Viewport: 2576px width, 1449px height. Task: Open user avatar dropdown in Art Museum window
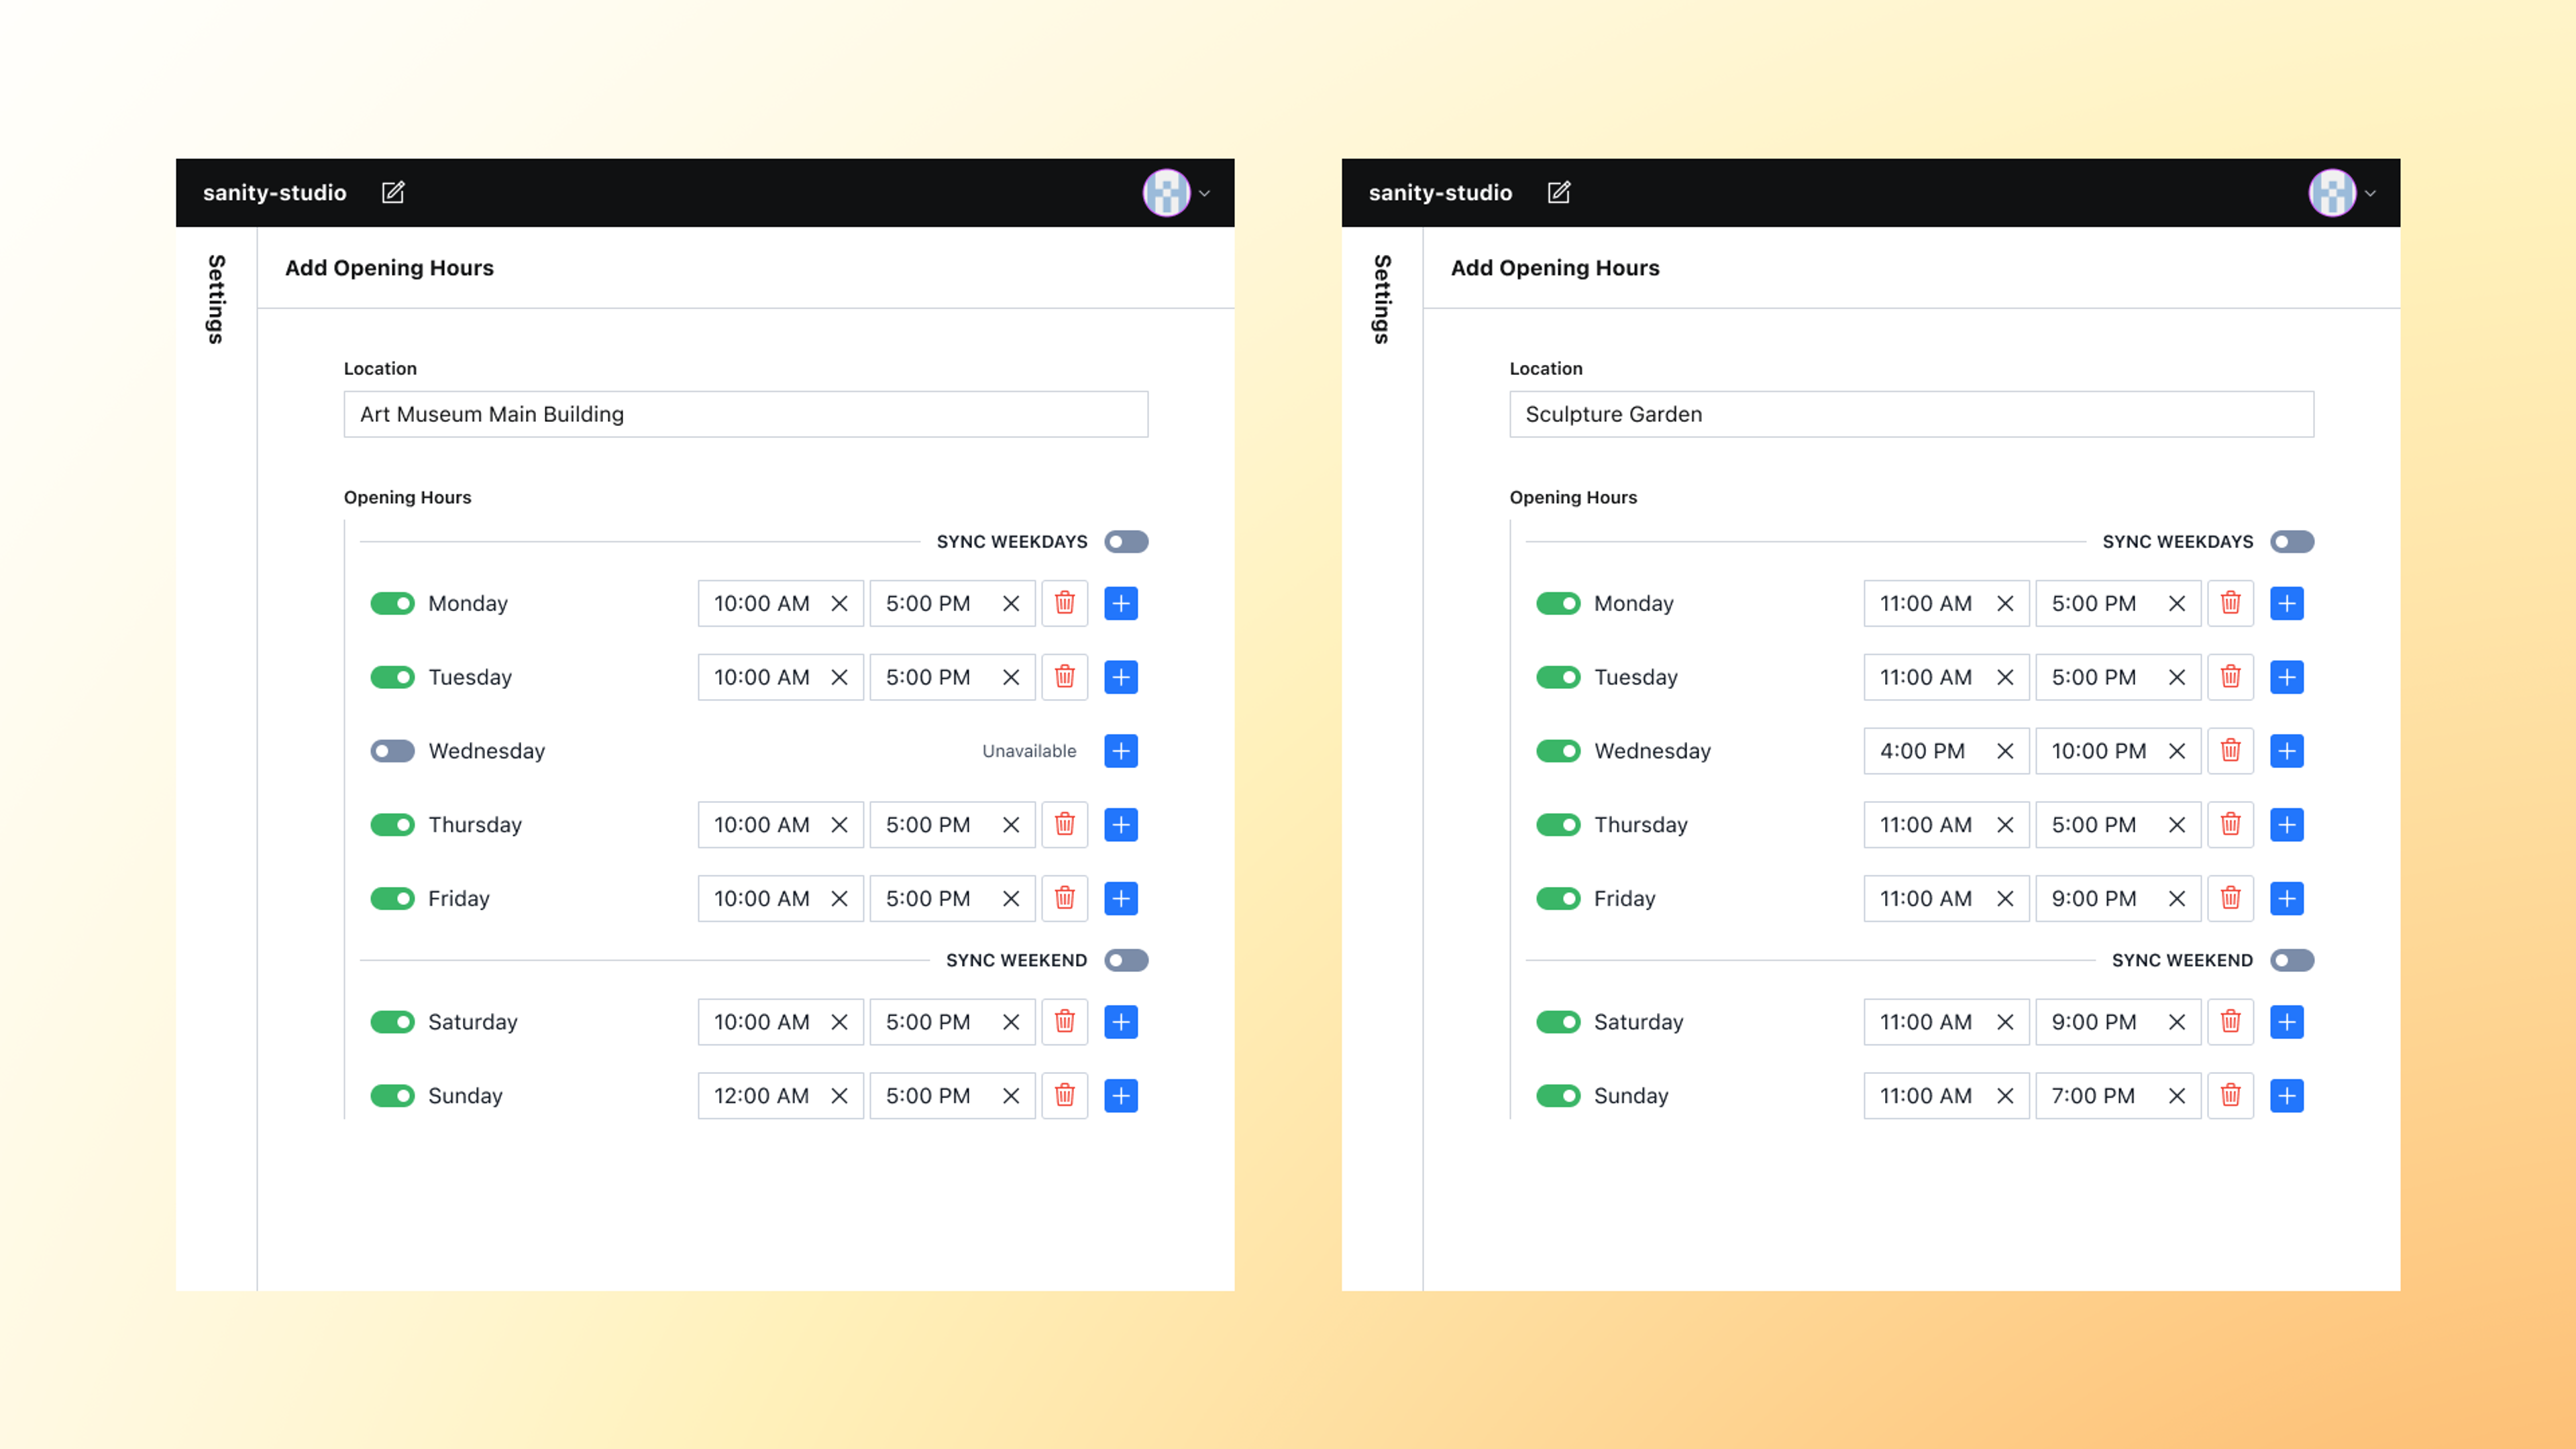[1177, 193]
